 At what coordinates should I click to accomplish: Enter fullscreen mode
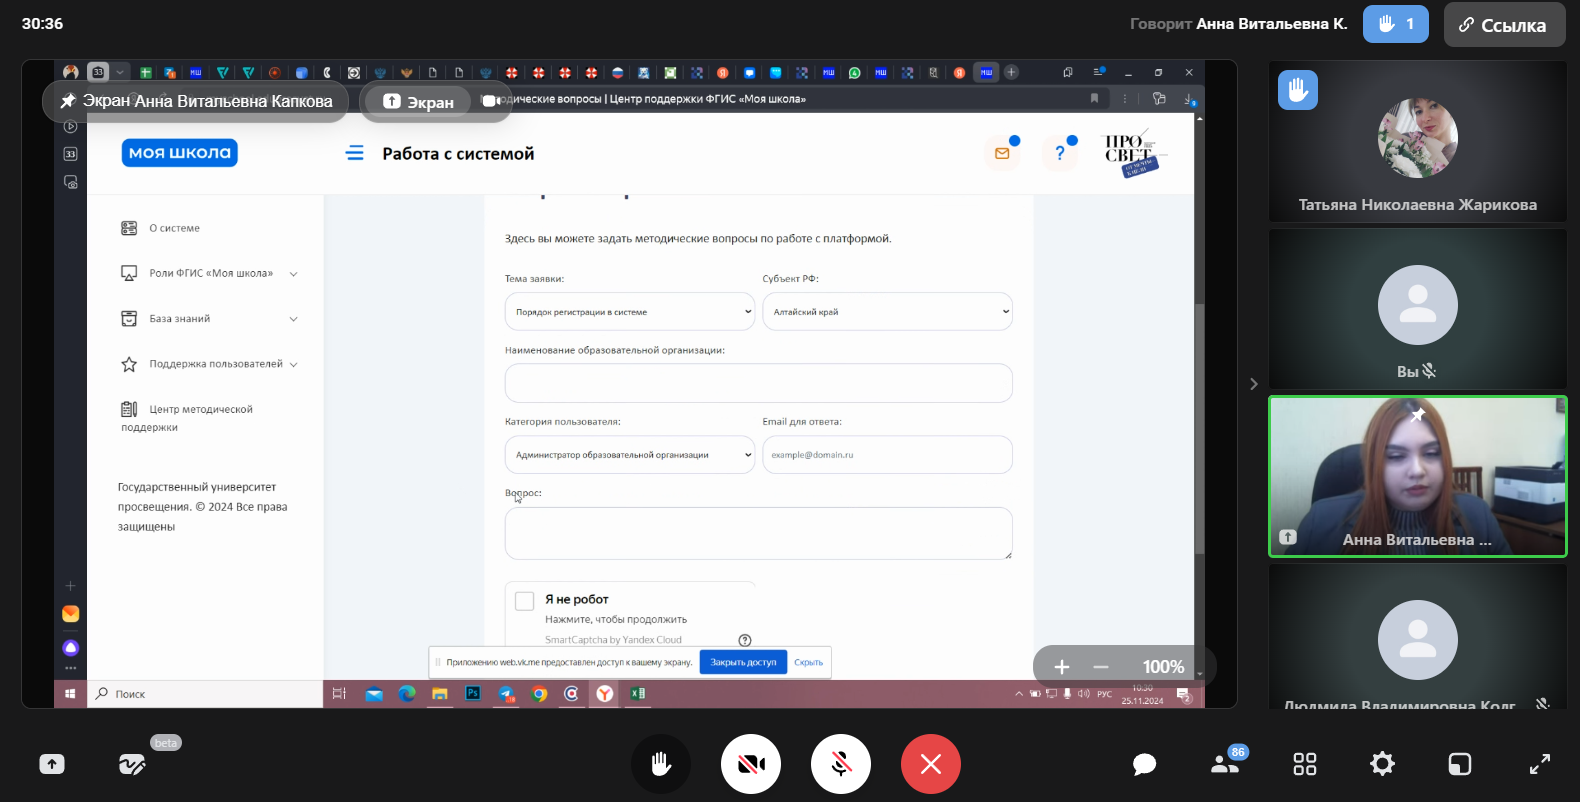(x=1540, y=764)
